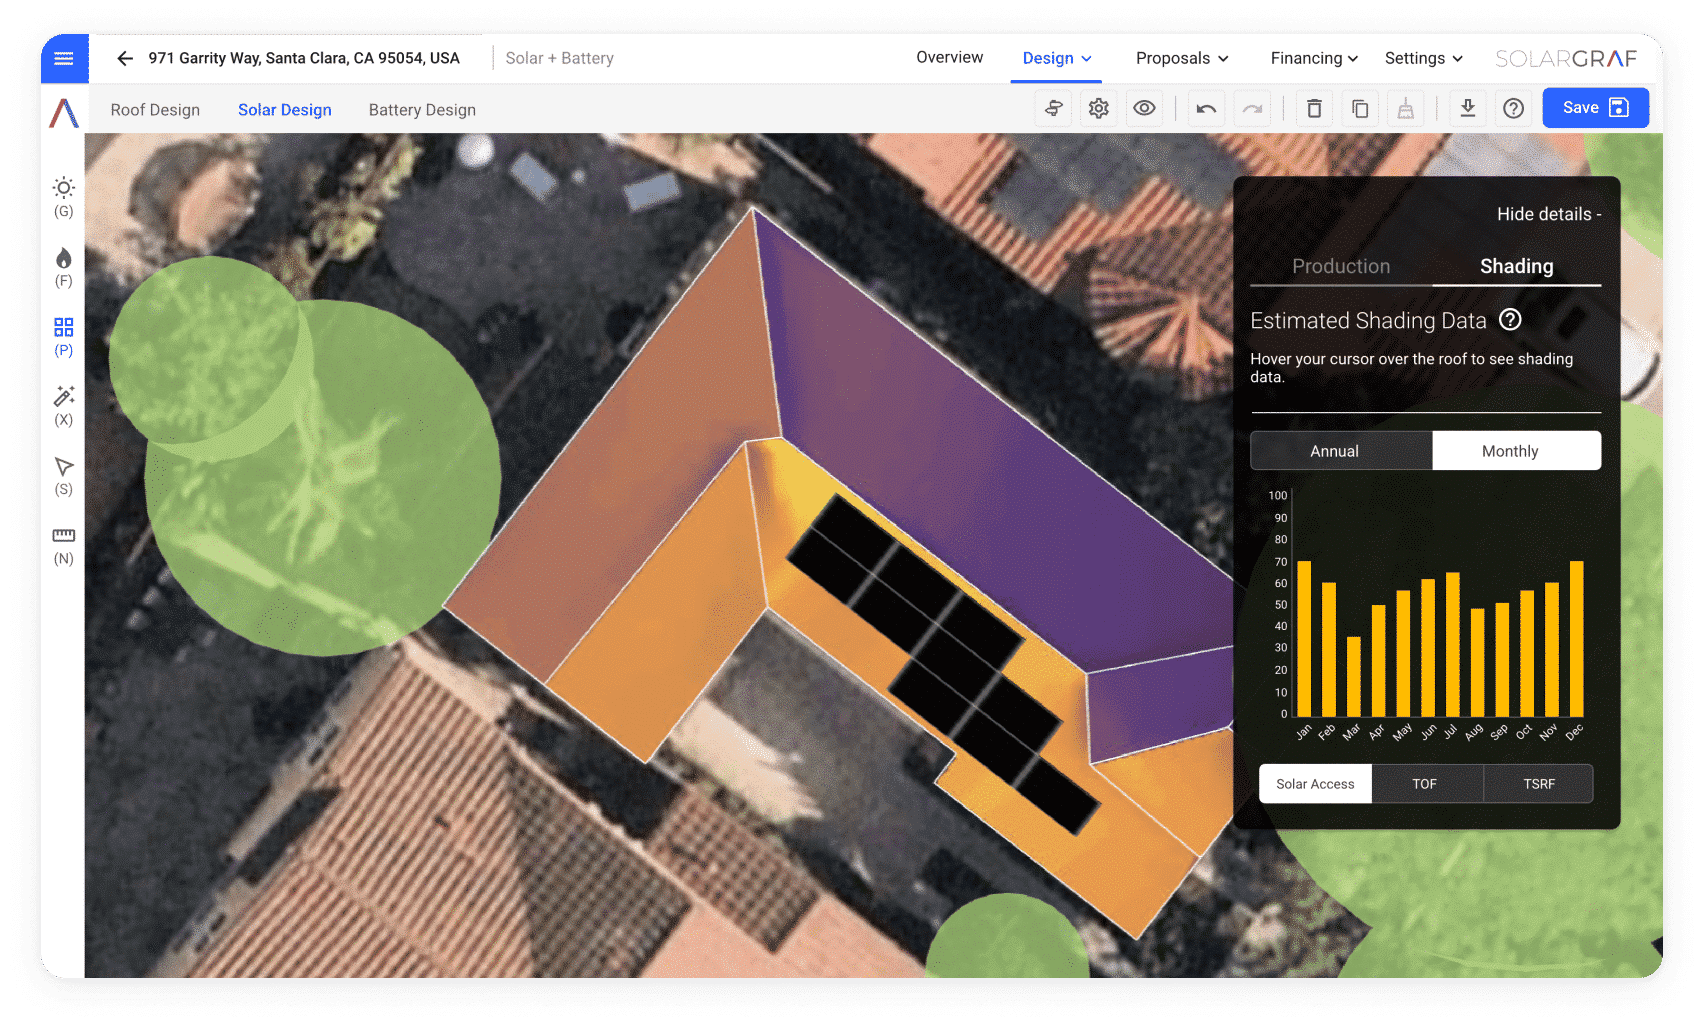
Task: Open help from toolbar question icon
Action: [x=1514, y=108]
